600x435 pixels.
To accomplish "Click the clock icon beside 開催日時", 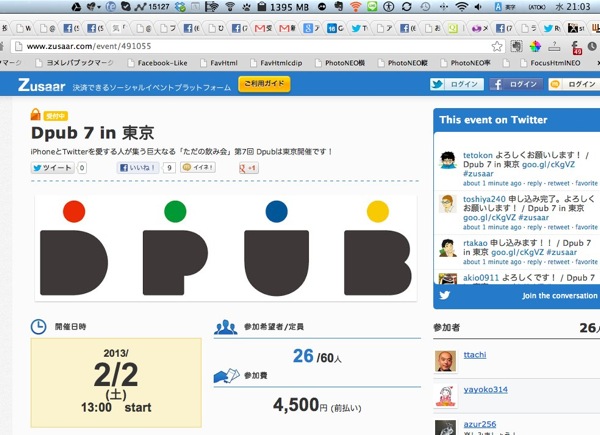I will [38, 327].
